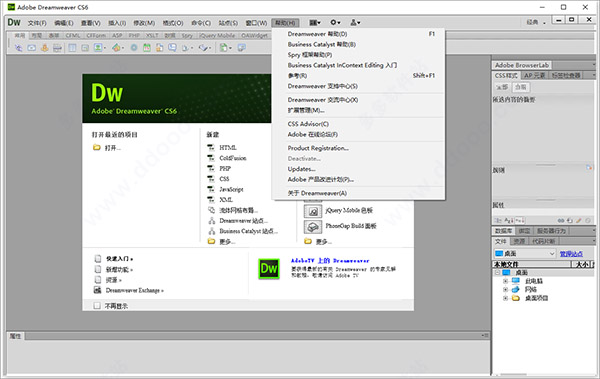Viewport: 600px width, 379px height.
Task: Click the Adobe BrowserLab panel title
Action: pos(522,65)
